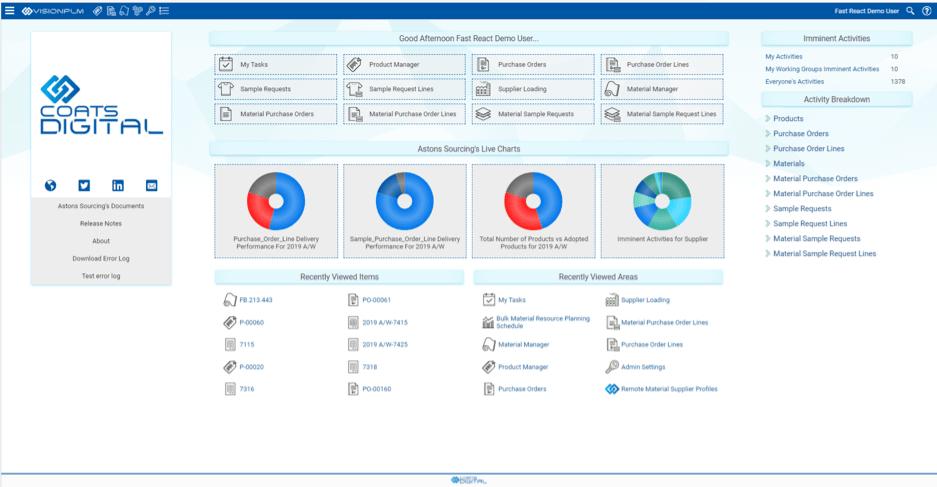This screenshot has width=937, height=487.
Task: Open Material Manager tile
Action: 662,89
